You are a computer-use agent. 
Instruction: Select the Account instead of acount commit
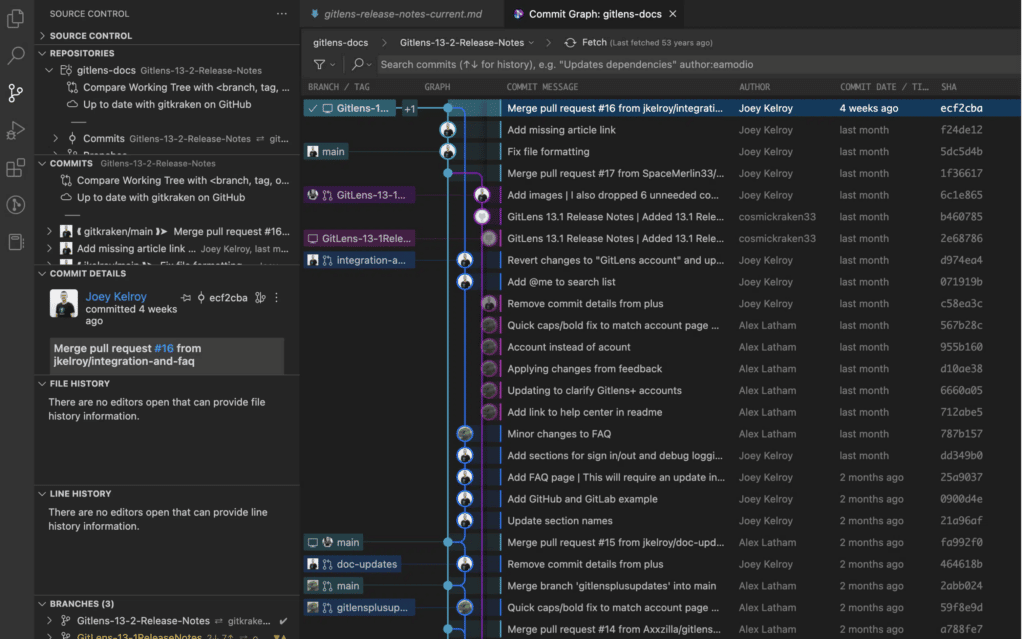pyautogui.click(x=662, y=347)
